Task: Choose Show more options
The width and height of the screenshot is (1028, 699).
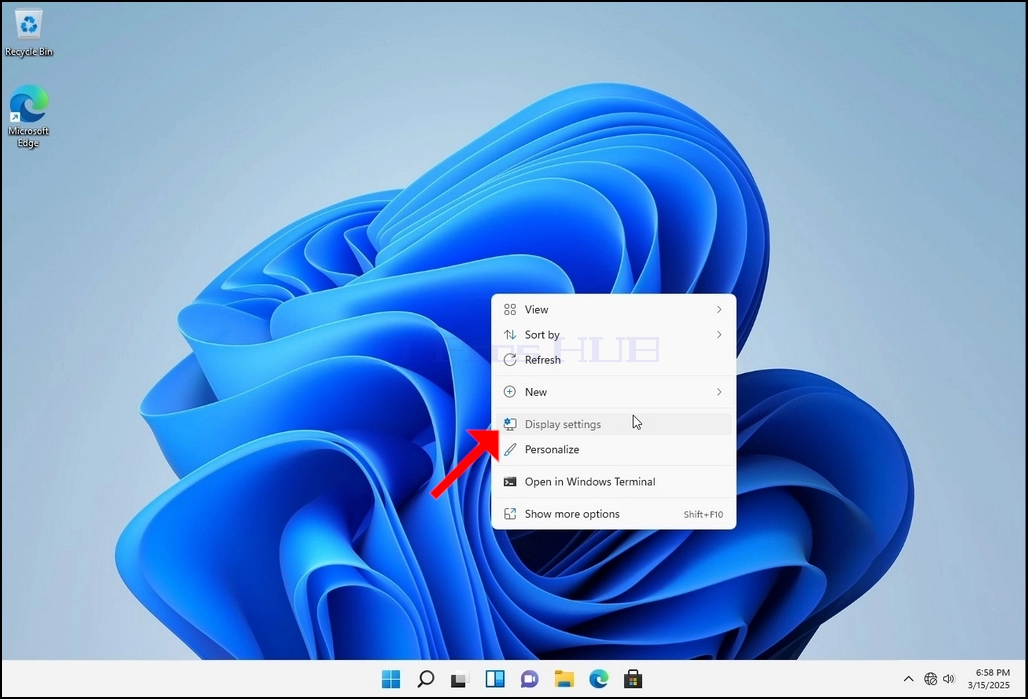Action: point(614,514)
